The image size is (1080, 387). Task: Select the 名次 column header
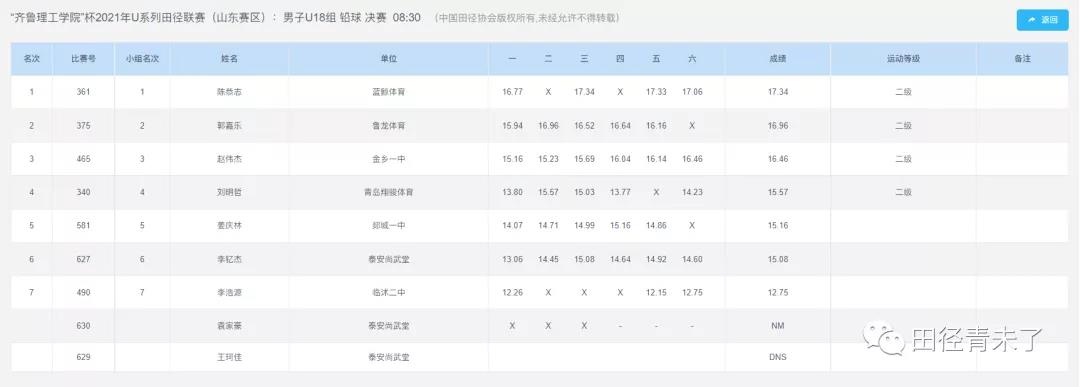click(x=32, y=59)
